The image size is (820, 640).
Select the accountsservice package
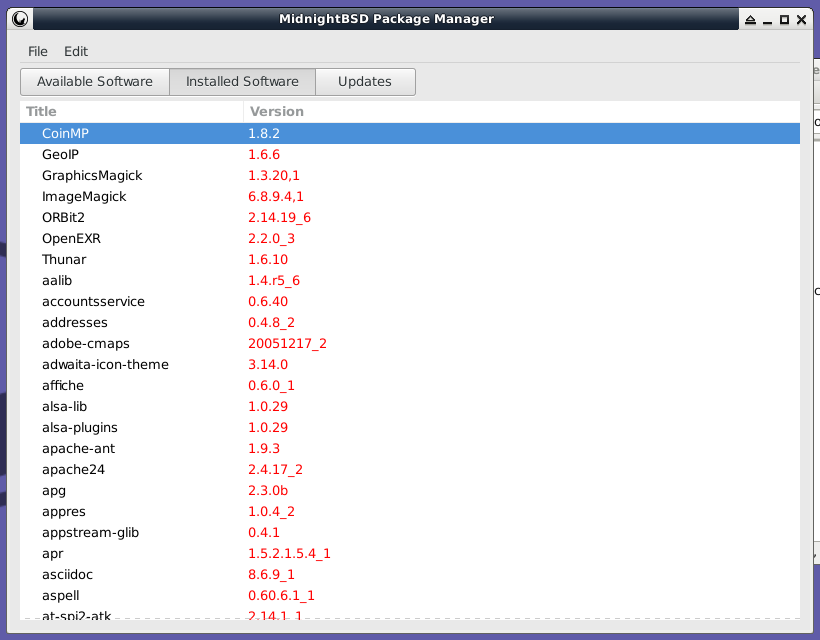[x=93, y=302]
